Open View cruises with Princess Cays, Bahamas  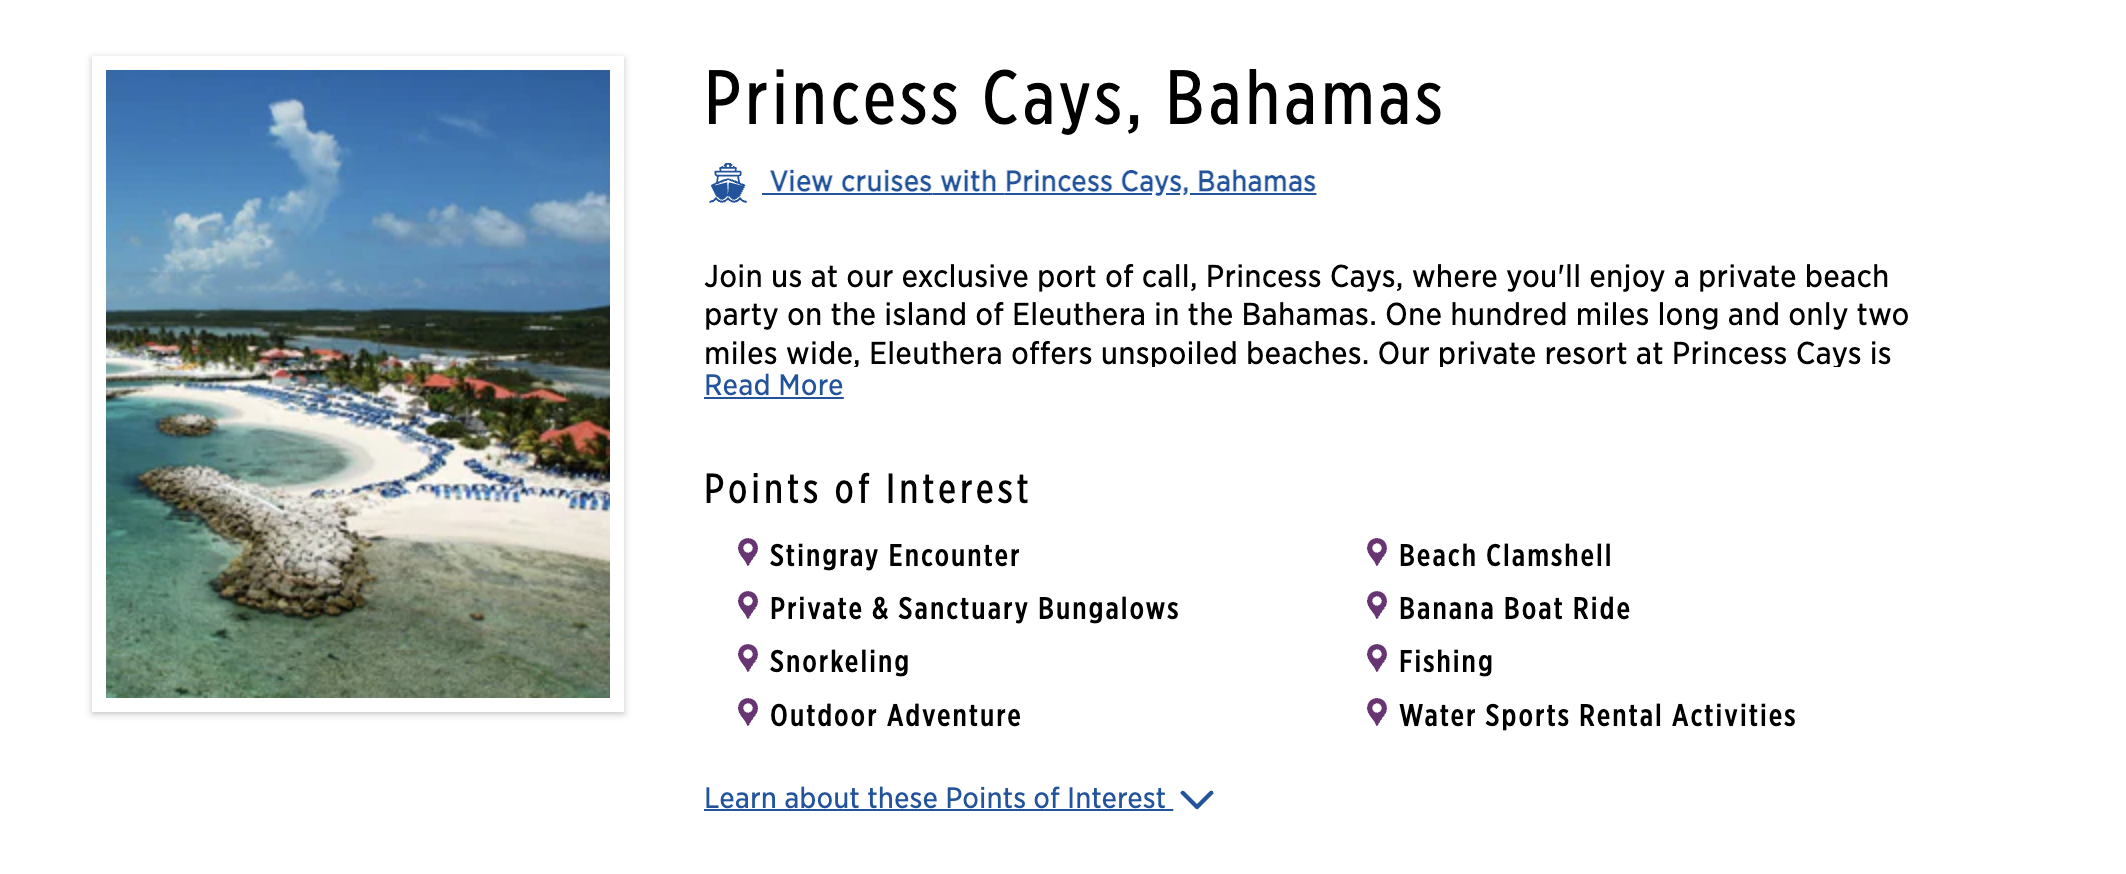click(1042, 182)
